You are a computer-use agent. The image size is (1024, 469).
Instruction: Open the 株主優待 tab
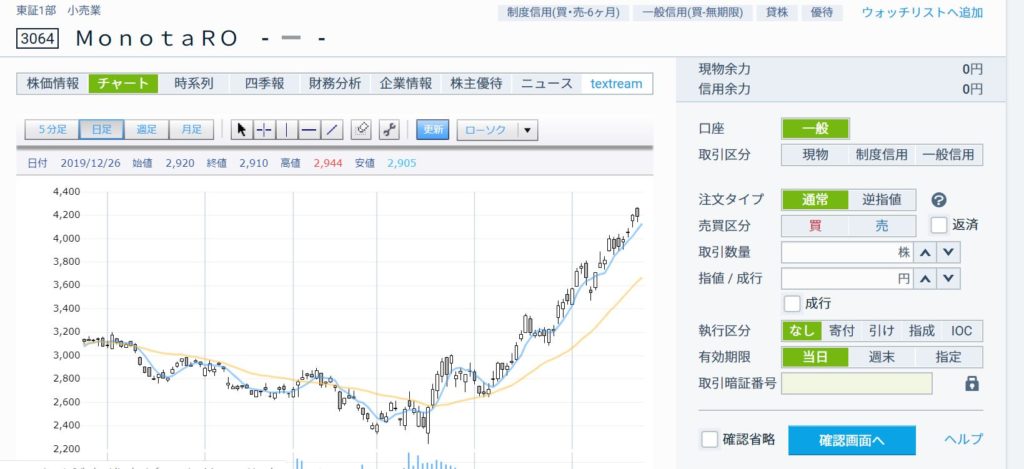pos(476,84)
